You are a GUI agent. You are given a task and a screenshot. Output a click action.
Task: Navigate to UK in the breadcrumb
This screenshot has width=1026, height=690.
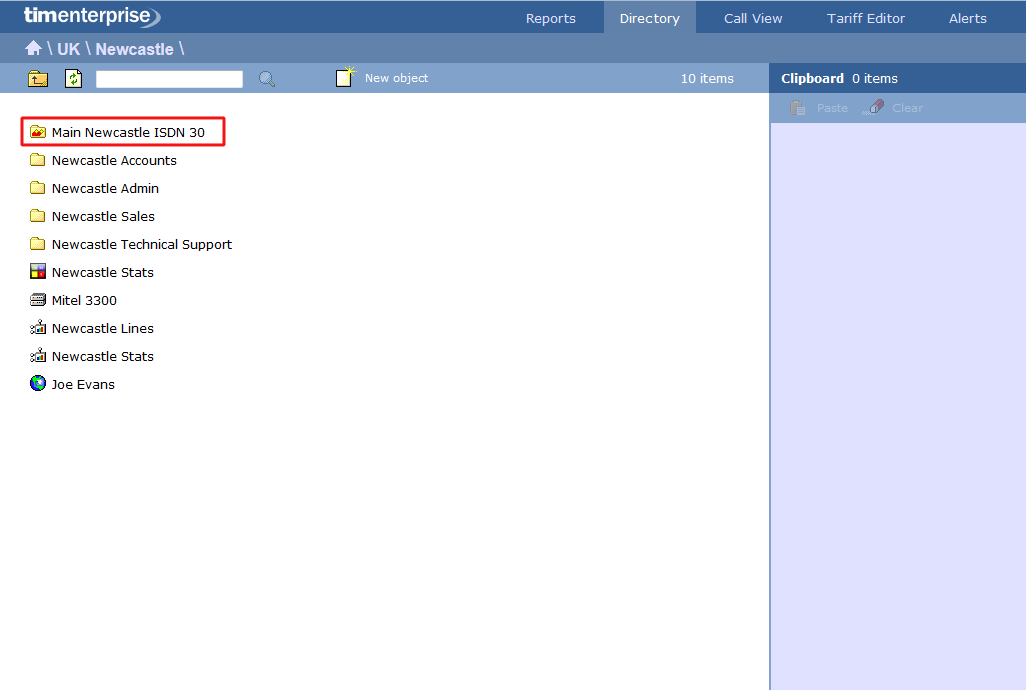tap(68, 49)
